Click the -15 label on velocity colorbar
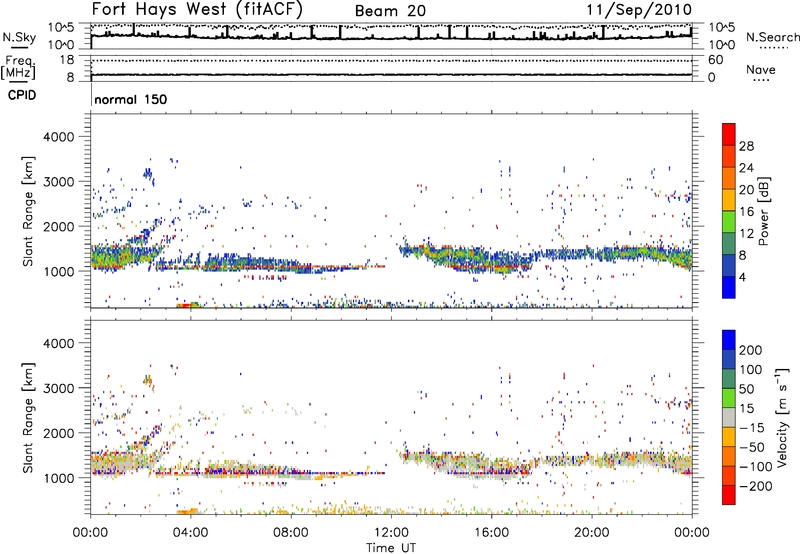Screen dimensions: 800x554 tap(752, 427)
